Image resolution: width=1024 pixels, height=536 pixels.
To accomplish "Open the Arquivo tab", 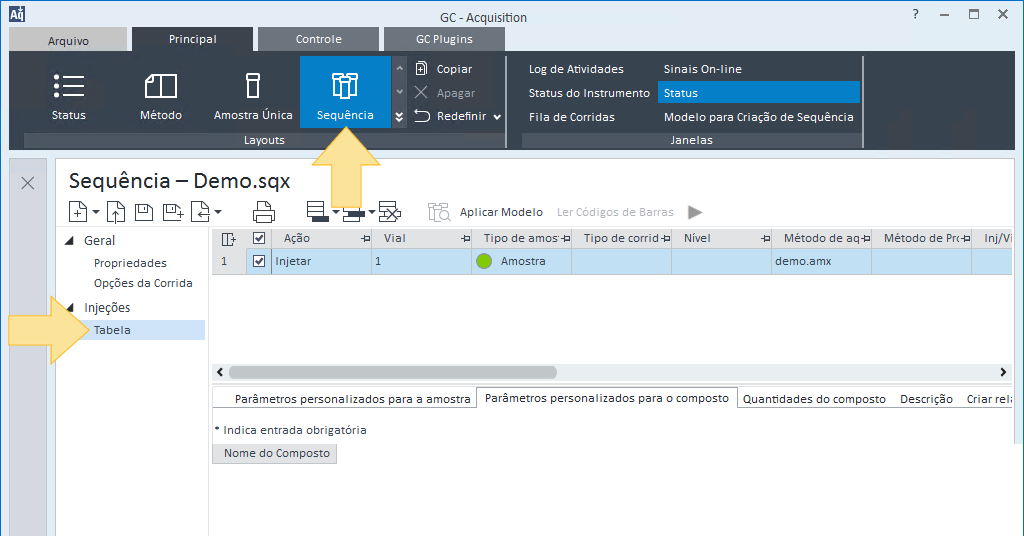I will pos(68,40).
